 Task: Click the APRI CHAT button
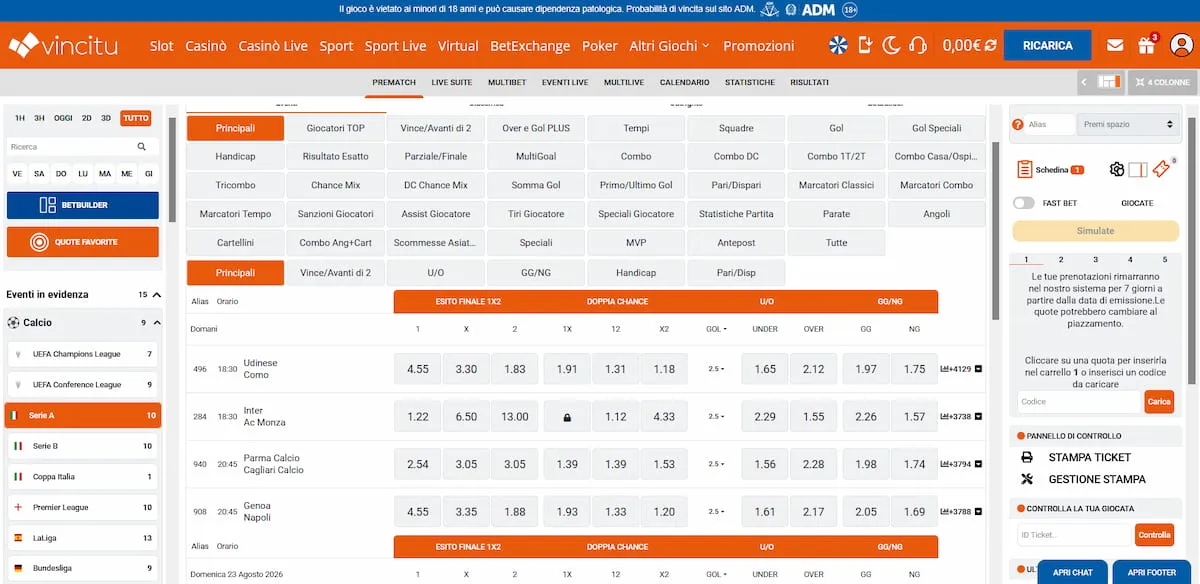click(1073, 572)
